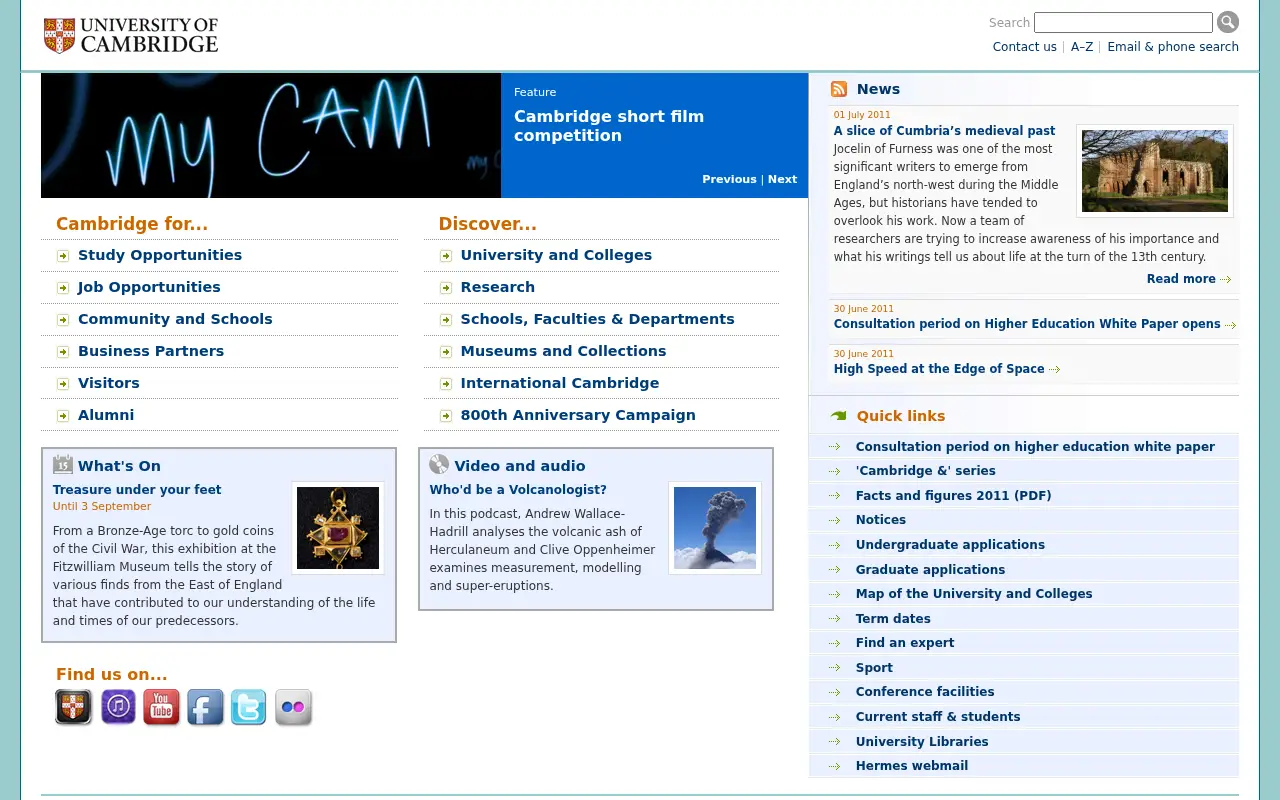This screenshot has width=1280, height=800.
Task: Click the Video and audio disc icon
Action: coord(439,464)
